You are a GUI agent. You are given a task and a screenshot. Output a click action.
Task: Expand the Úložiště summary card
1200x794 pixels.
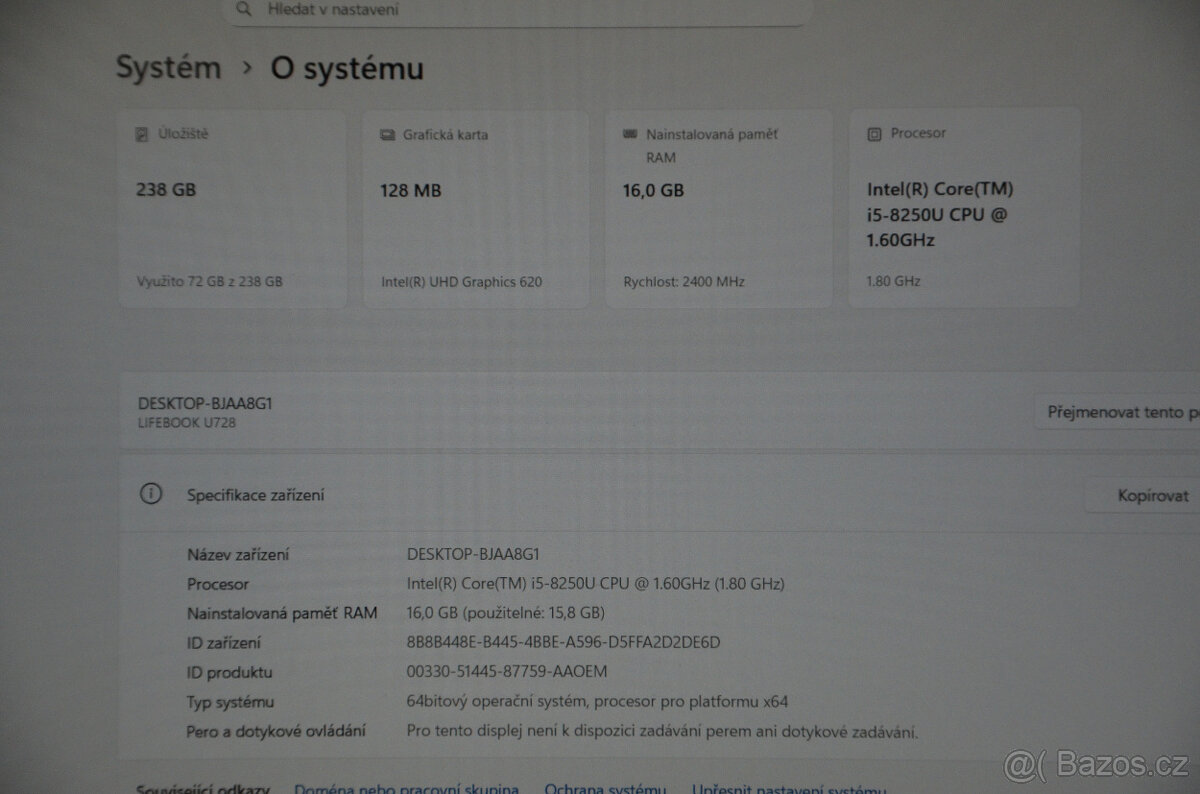pyautogui.click(x=232, y=207)
